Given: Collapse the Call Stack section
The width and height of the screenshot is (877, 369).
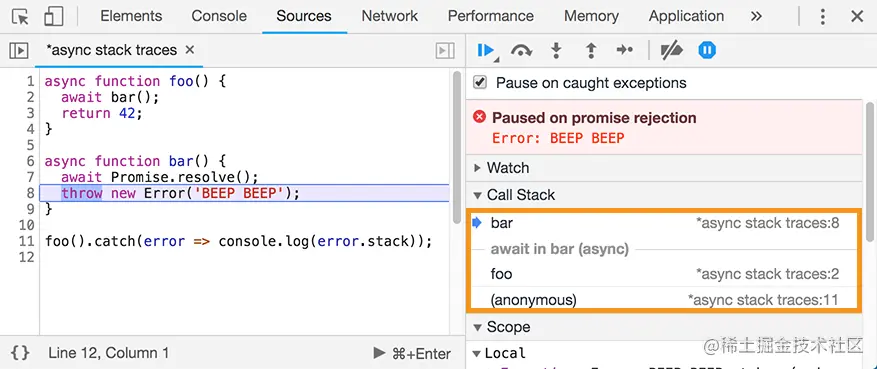Looking at the screenshot, I should point(664,195).
